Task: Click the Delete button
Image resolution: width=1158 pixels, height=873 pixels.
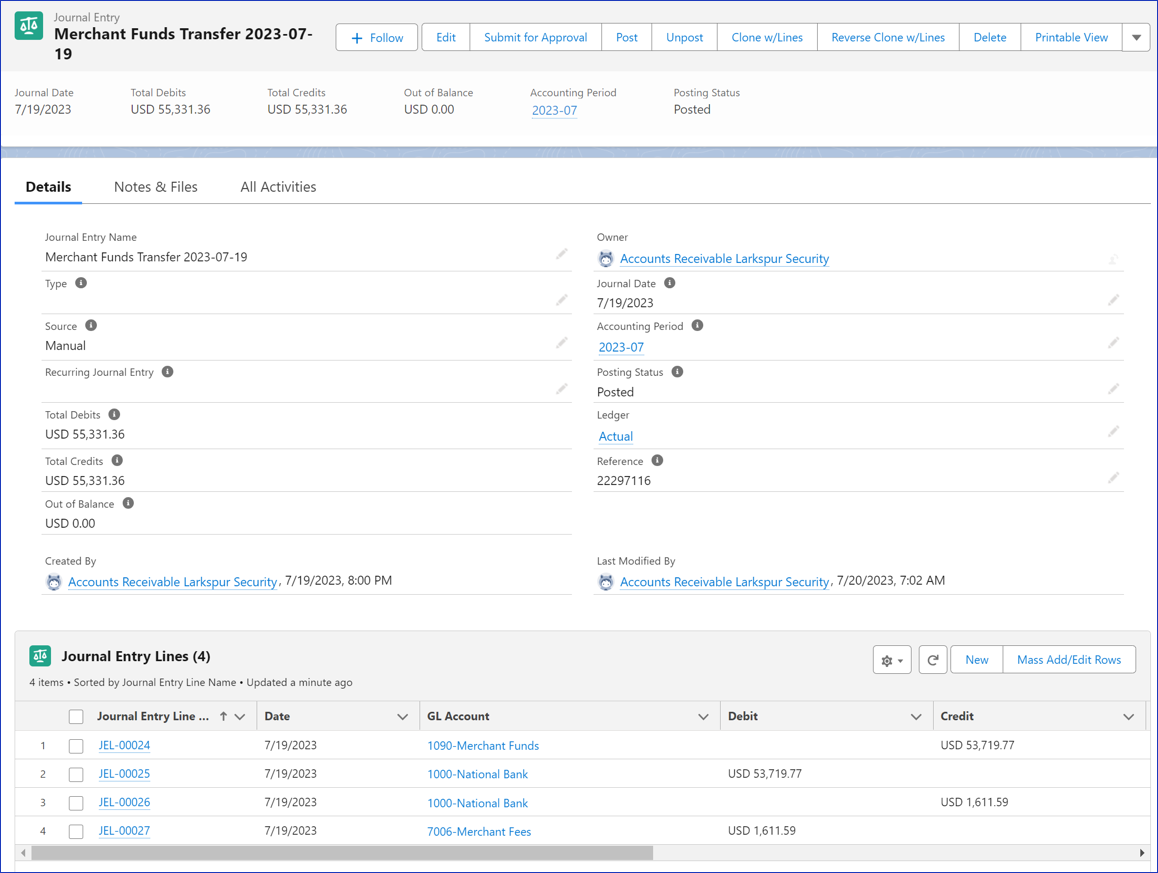Action: click(x=990, y=37)
